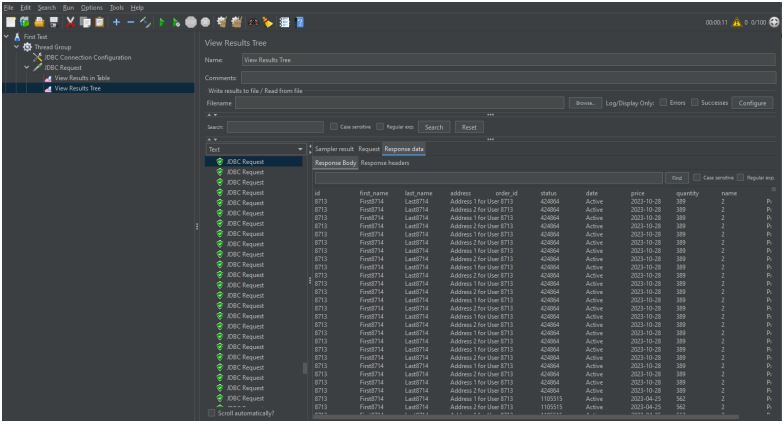Click the Filename input field
Screen dimensions: 783x426
pos(400,103)
